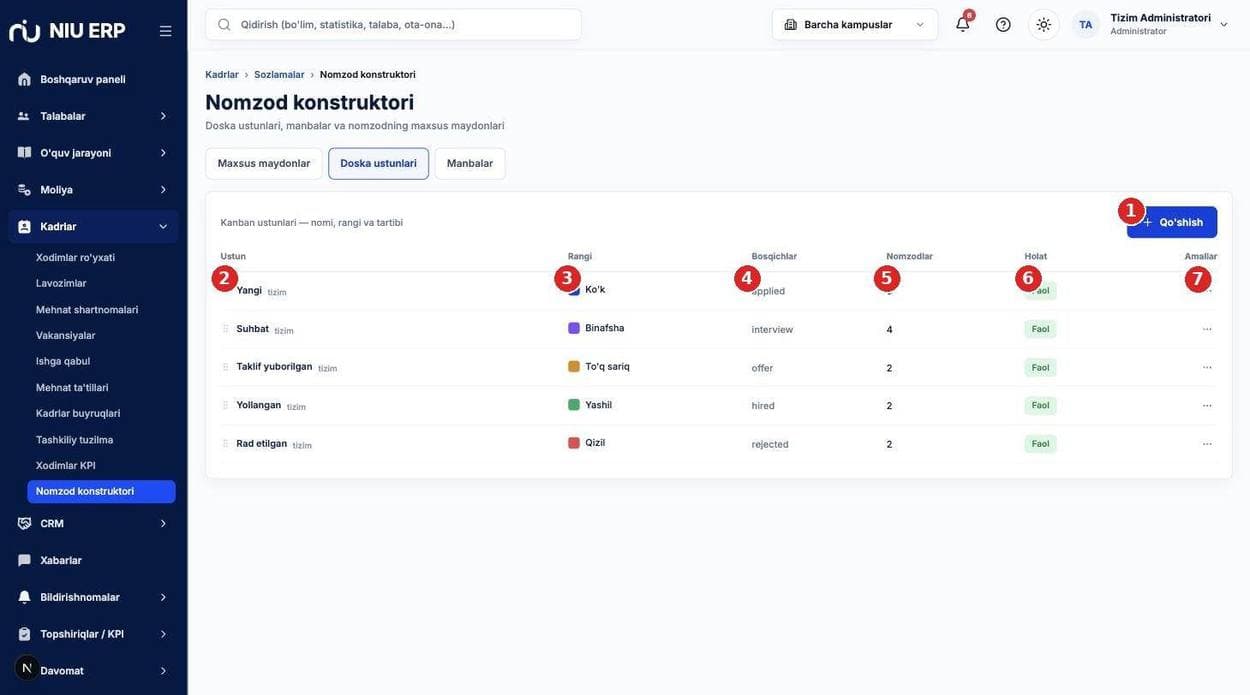Expand the Moliya sidebar section
This screenshot has width=1250, height=695.
(x=93, y=190)
